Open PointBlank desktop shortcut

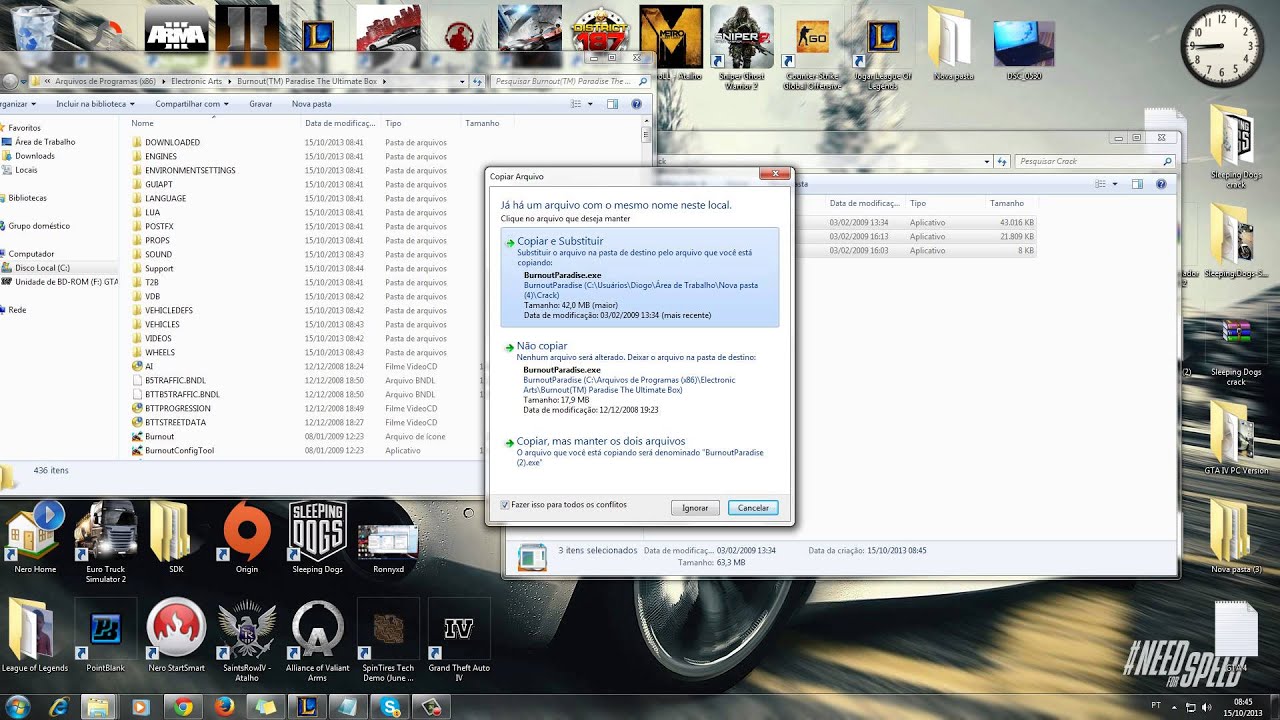click(x=106, y=636)
